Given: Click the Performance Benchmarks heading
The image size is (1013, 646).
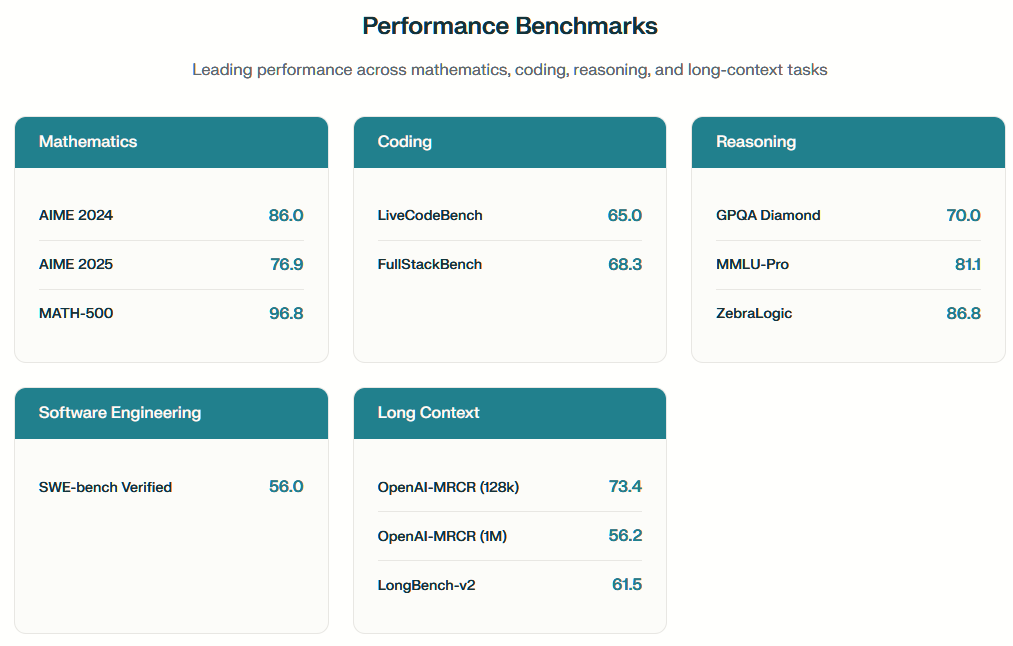Looking at the screenshot, I should (510, 26).
